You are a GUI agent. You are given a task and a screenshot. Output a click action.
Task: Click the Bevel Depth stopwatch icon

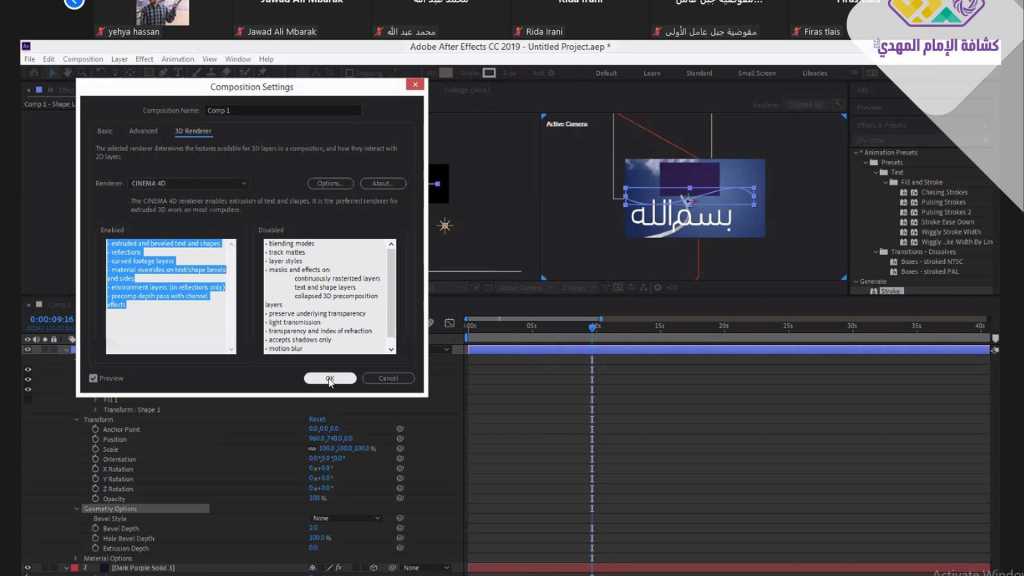coord(95,528)
